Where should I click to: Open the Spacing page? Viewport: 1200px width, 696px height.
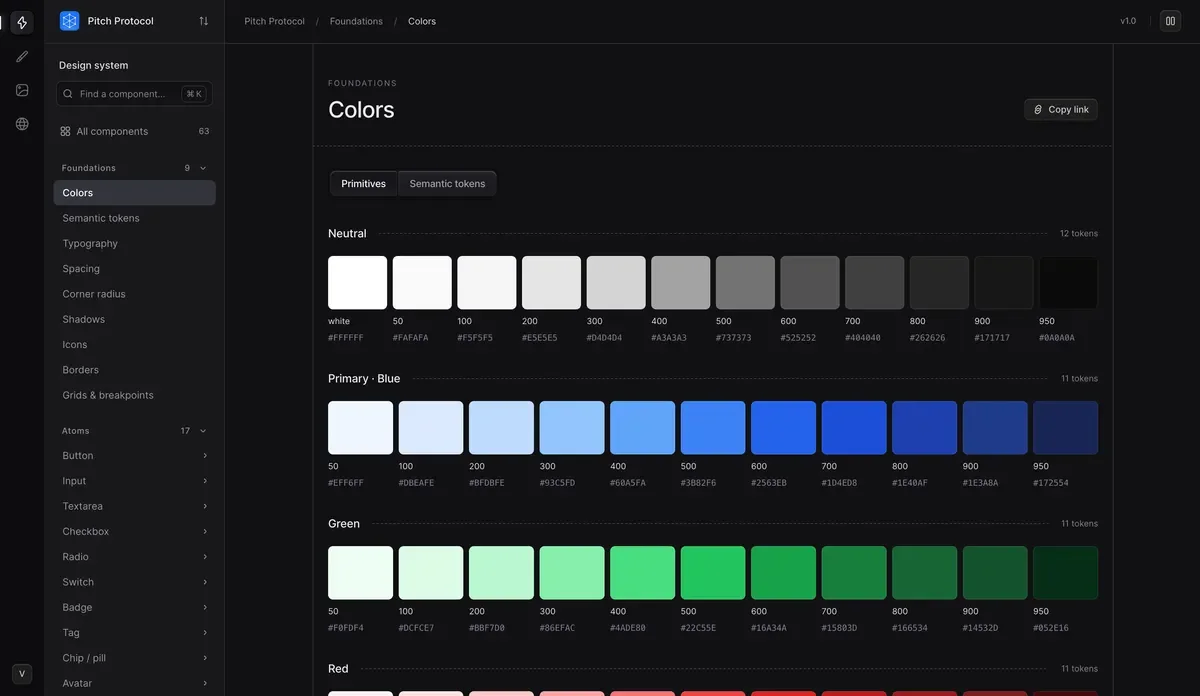tap(134, 269)
